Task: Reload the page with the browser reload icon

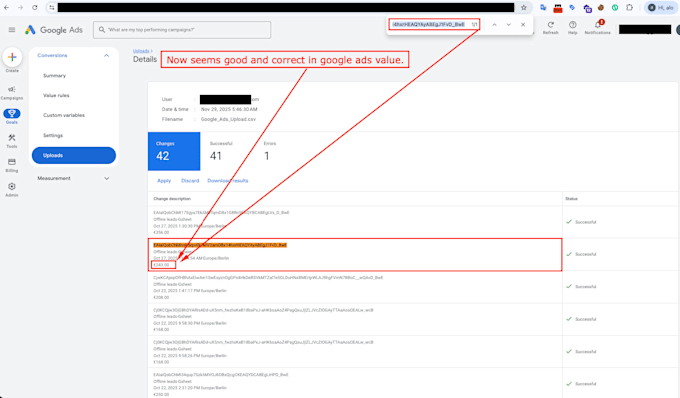Action: pyautogui.click(x=35, y=7)
